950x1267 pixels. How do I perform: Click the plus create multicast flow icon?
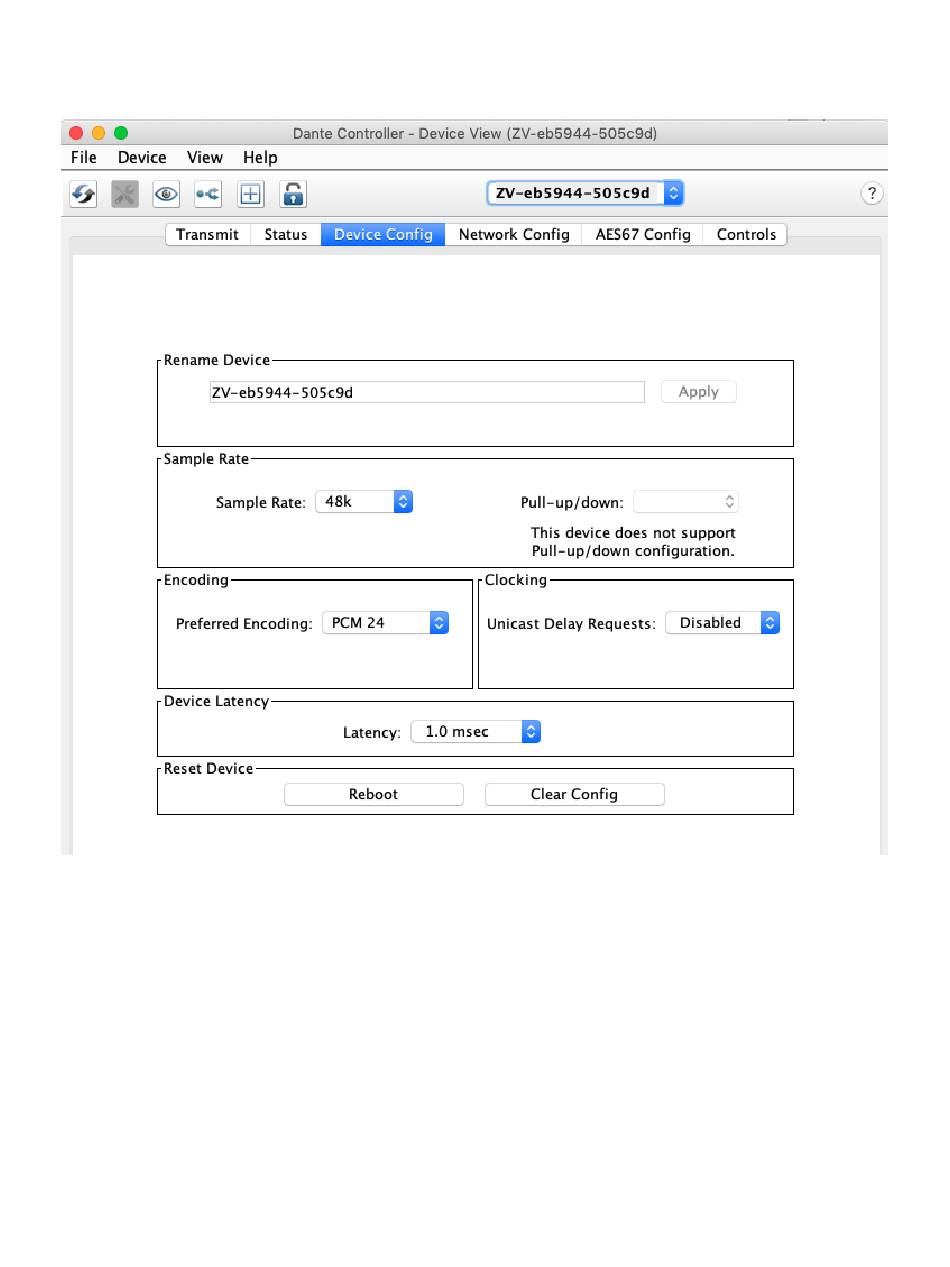click(x=251, y=194)
